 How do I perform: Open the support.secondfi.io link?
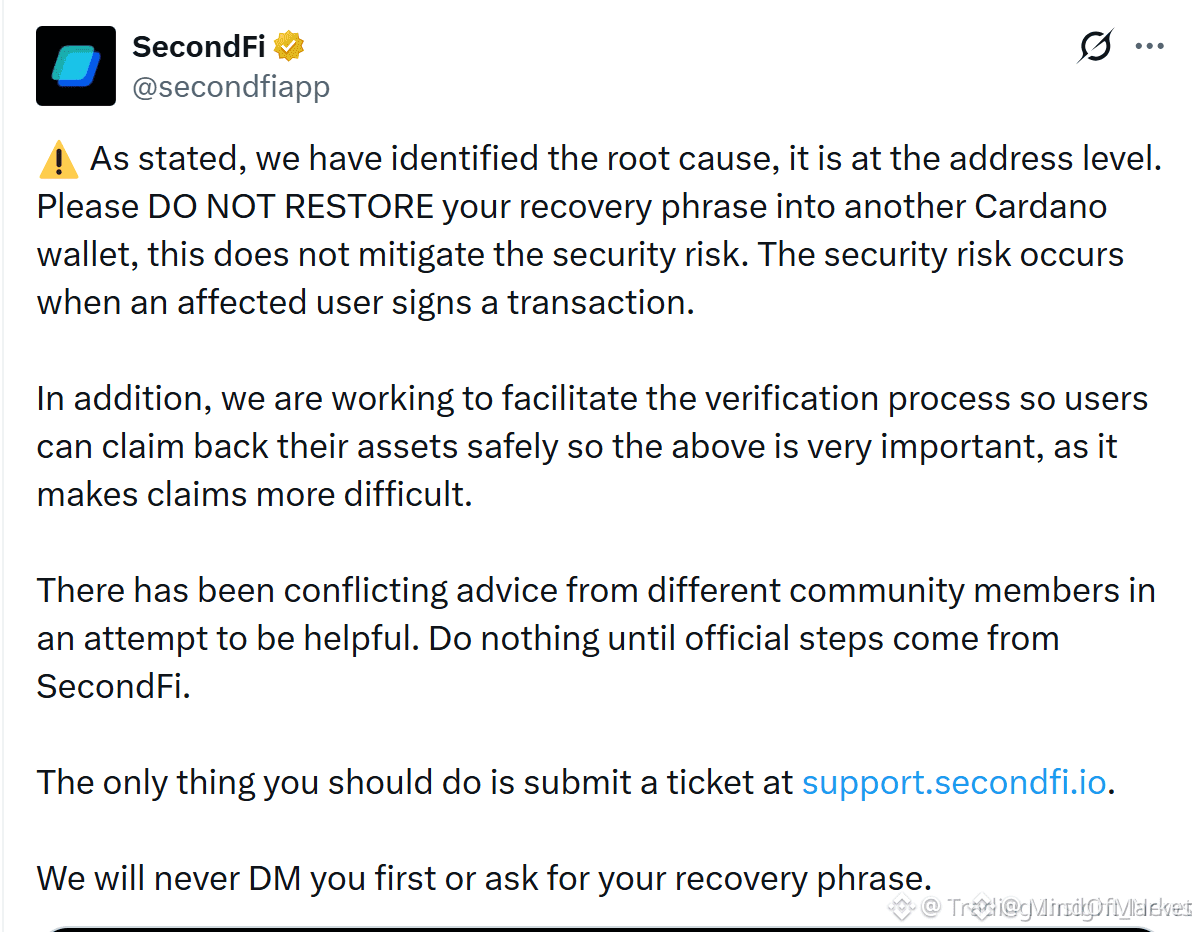(954, 782)
